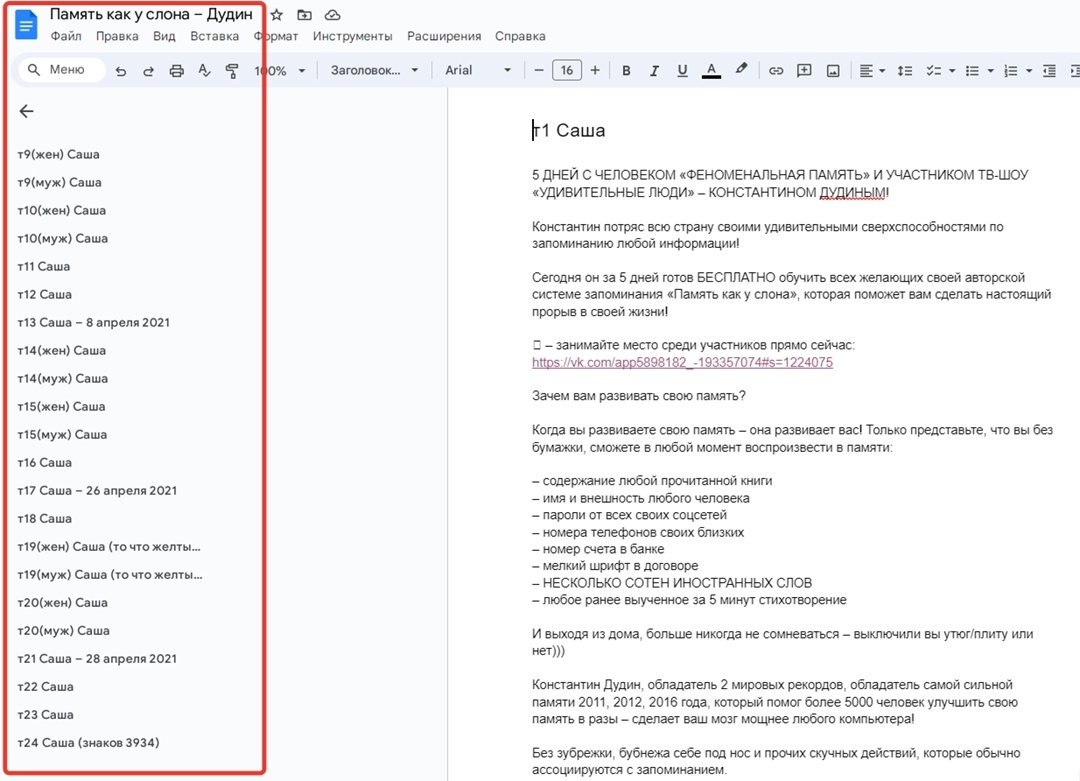
Task: Open the Google Docs home icon
Action: 26,25
